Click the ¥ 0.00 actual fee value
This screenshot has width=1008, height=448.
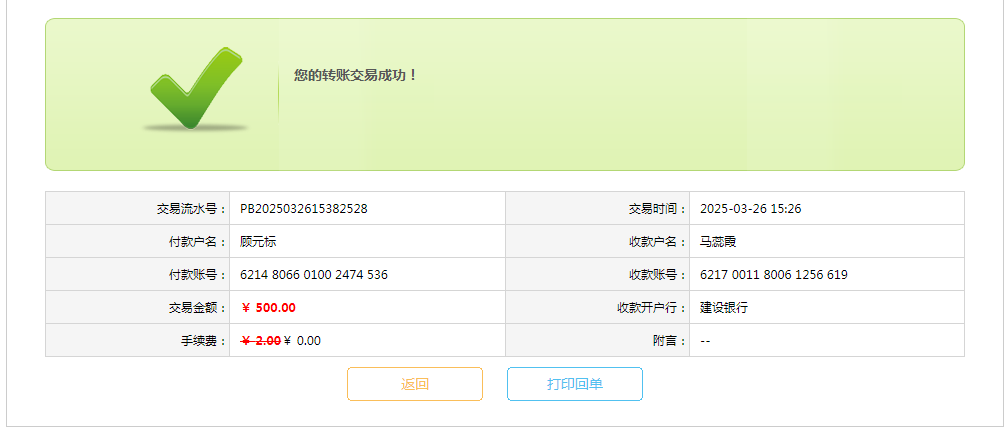pyautogui.click(x=303, y=341)
